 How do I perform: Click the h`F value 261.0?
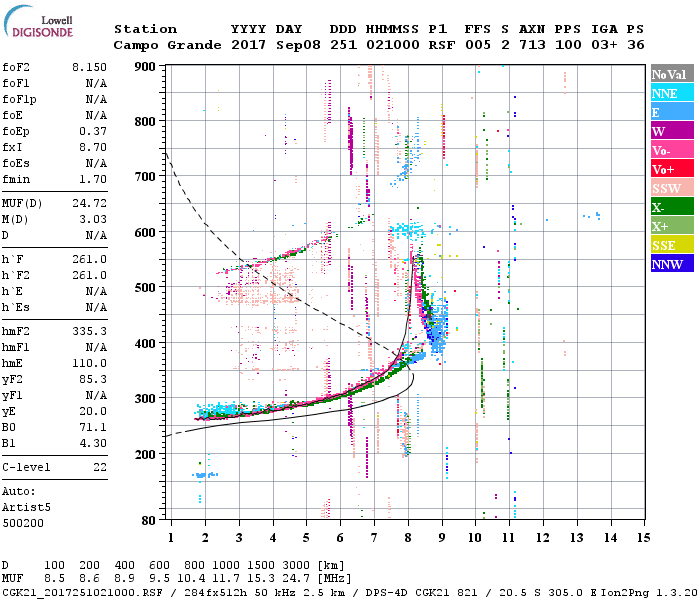pos(89,259)
